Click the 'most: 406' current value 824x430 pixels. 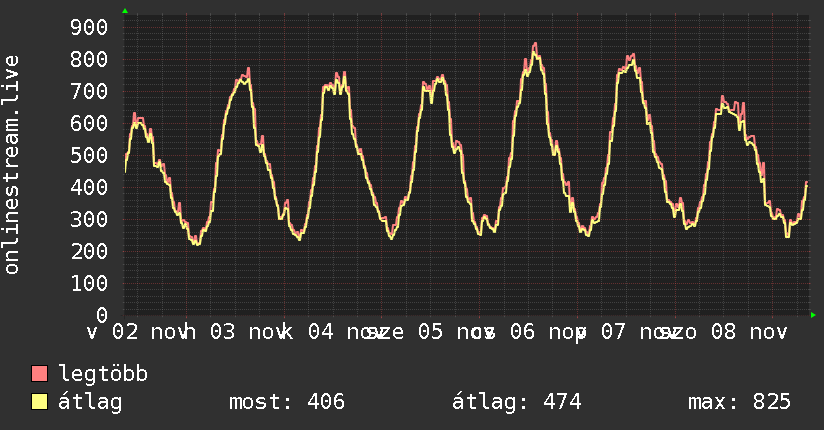click(286, 402)
